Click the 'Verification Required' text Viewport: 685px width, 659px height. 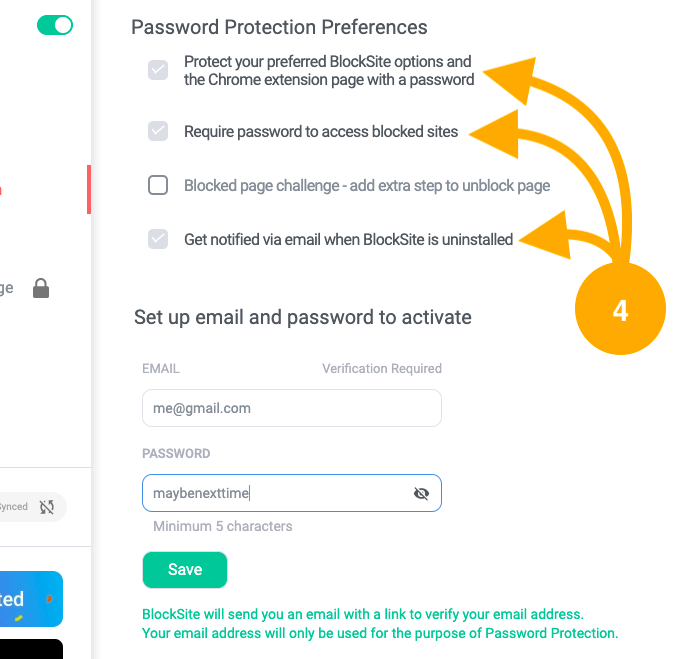[381, 369]
